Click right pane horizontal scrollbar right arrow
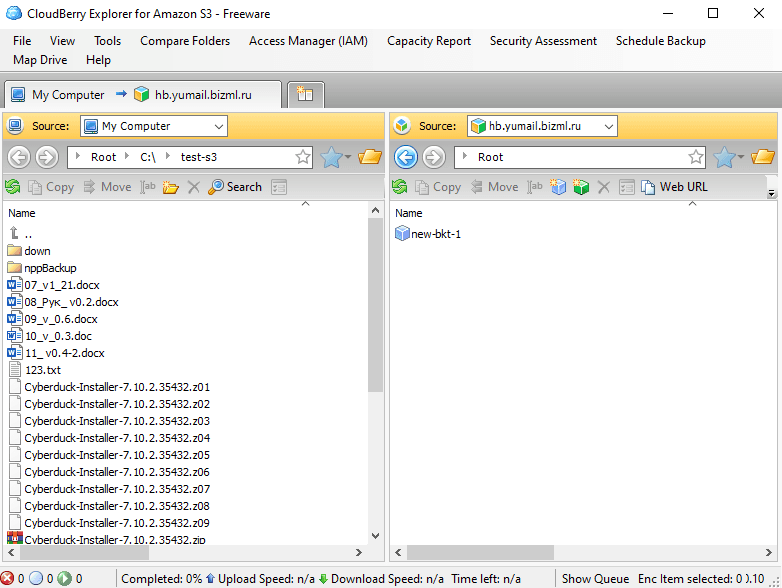The height and width of the screenshot is (588, 782). (769, 553)
